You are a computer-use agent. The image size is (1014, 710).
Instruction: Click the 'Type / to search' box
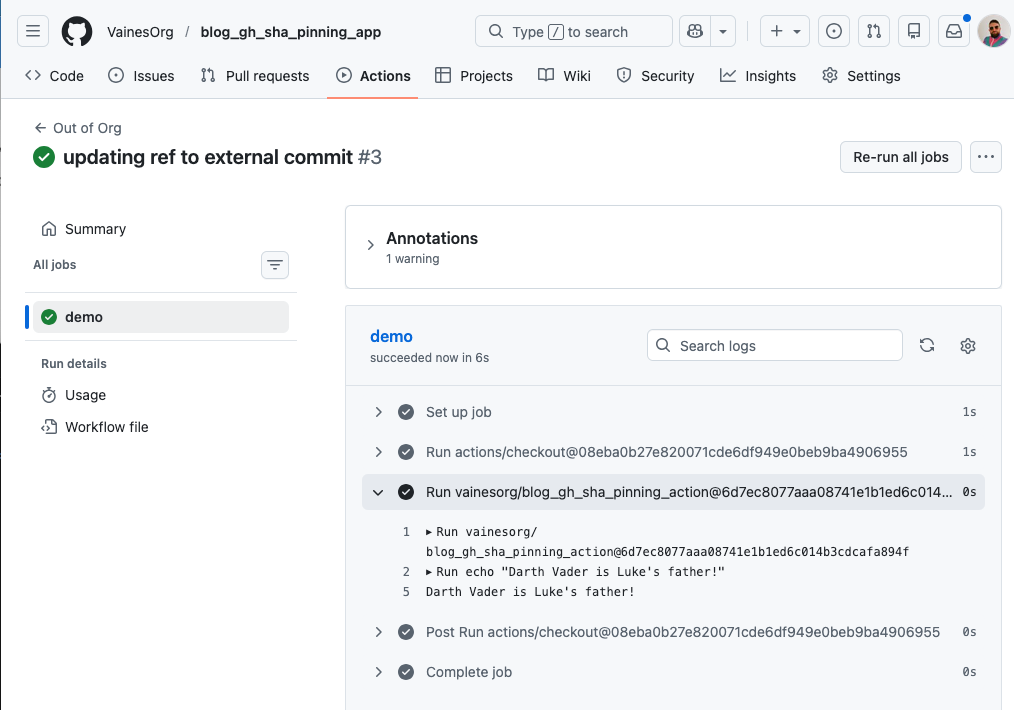point(574,31)
